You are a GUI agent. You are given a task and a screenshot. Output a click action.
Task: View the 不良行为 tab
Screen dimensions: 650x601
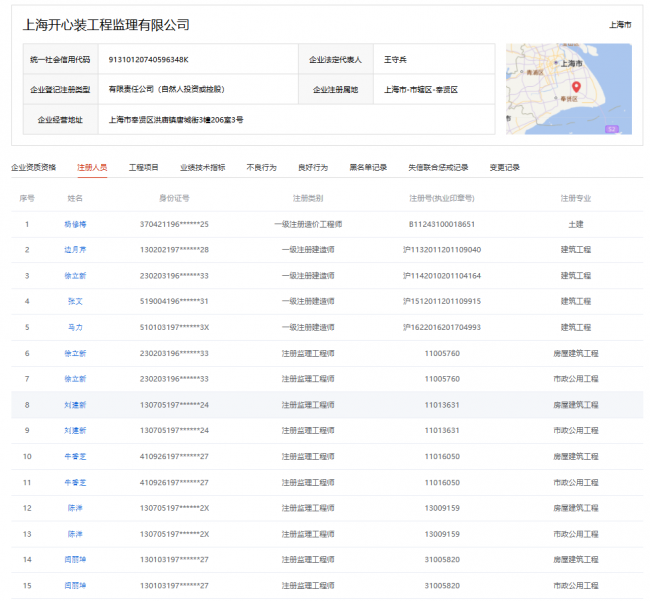tap(261, 167)
